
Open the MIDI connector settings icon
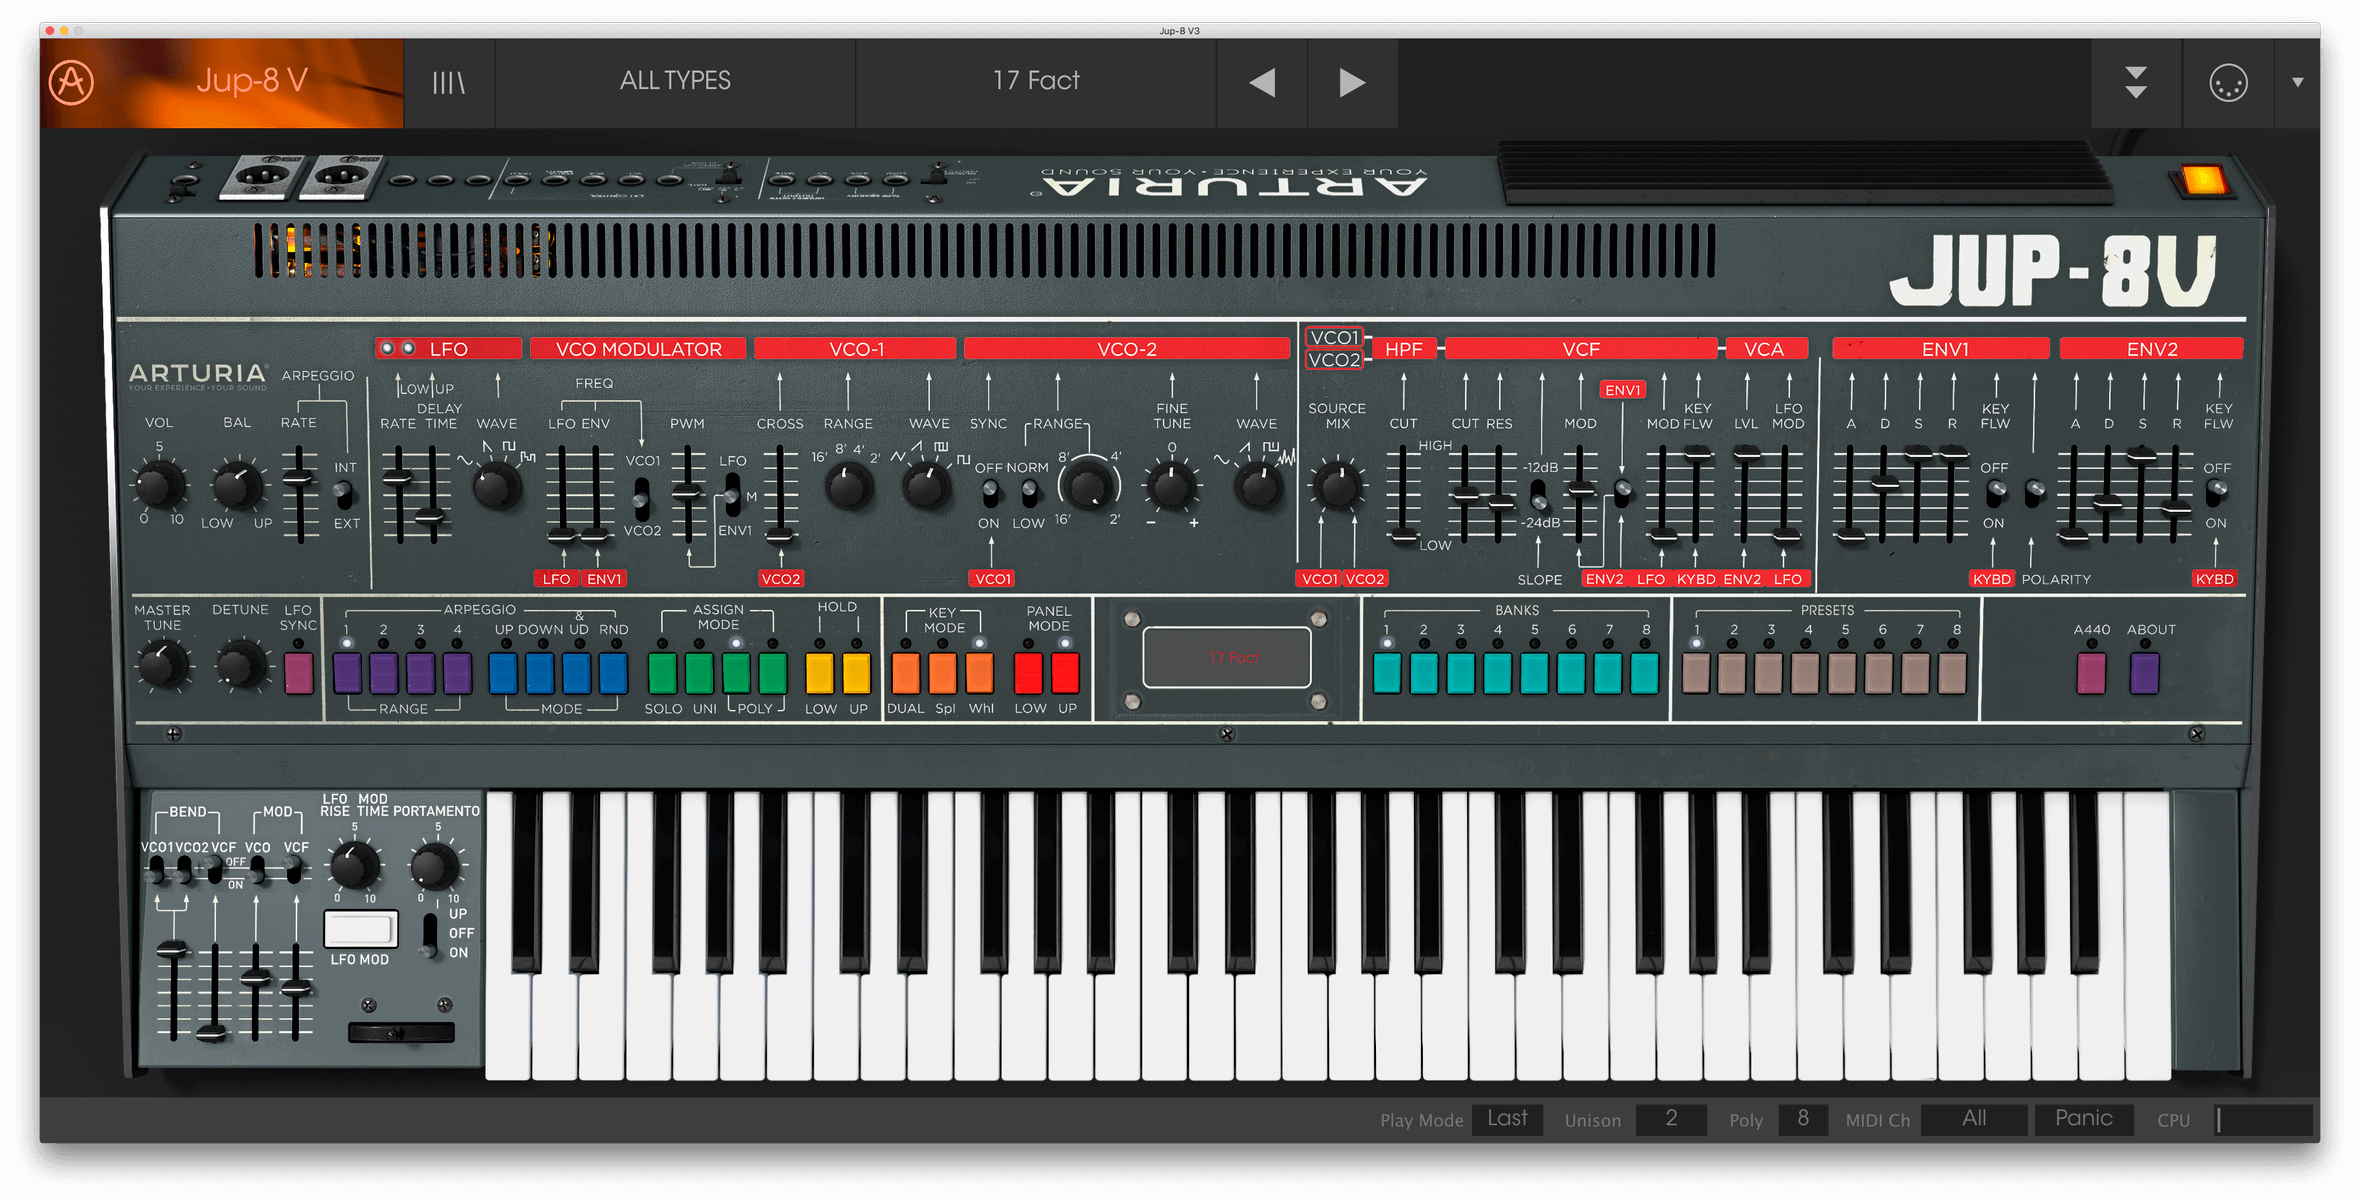(x=2228, y=82)
